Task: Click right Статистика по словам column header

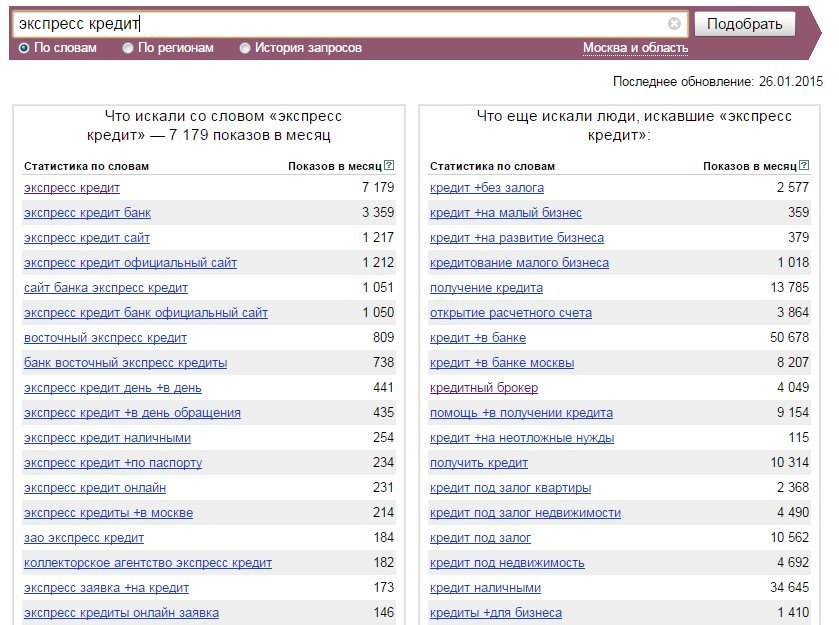Action: [492, 166]
